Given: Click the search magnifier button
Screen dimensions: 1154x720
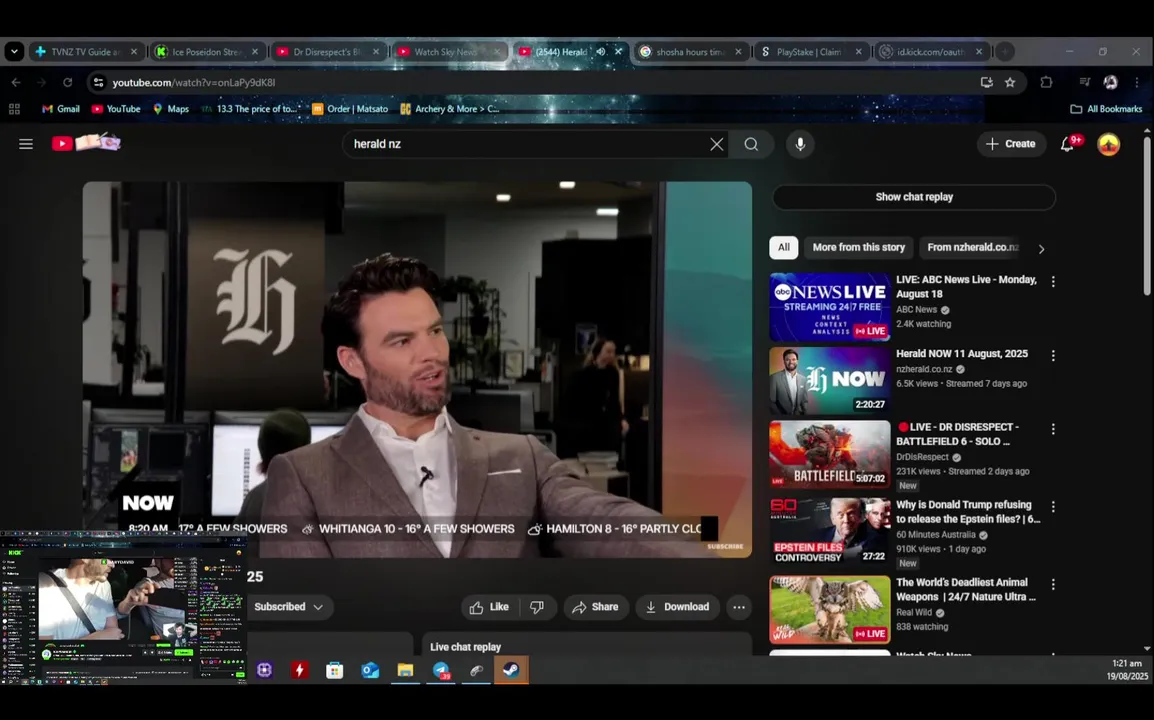Looking at the screenshot, I should pos(751,144).
